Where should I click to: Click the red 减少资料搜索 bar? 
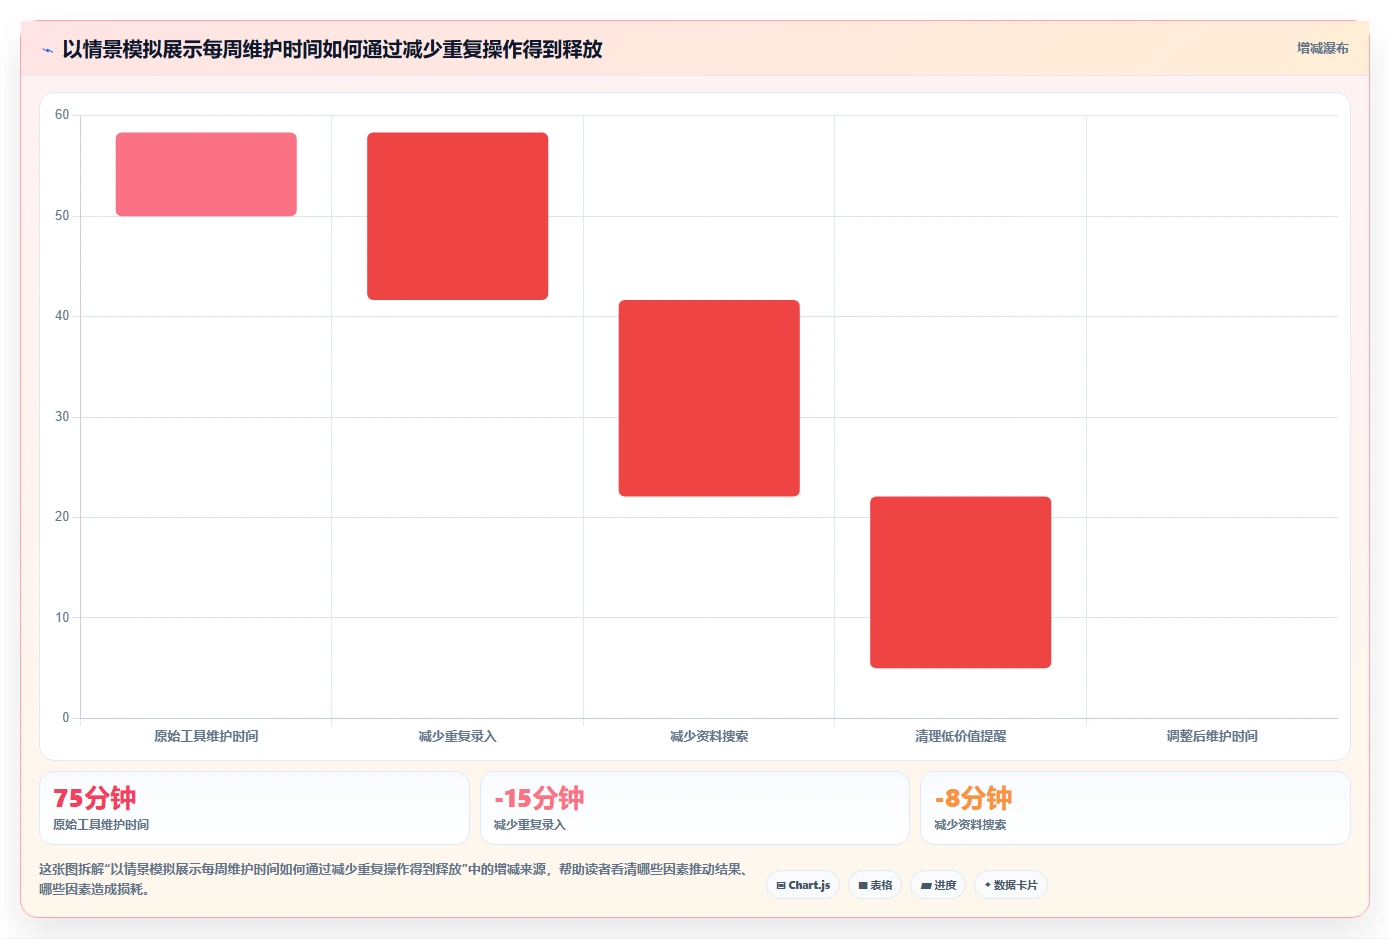[x=709, y=398]
